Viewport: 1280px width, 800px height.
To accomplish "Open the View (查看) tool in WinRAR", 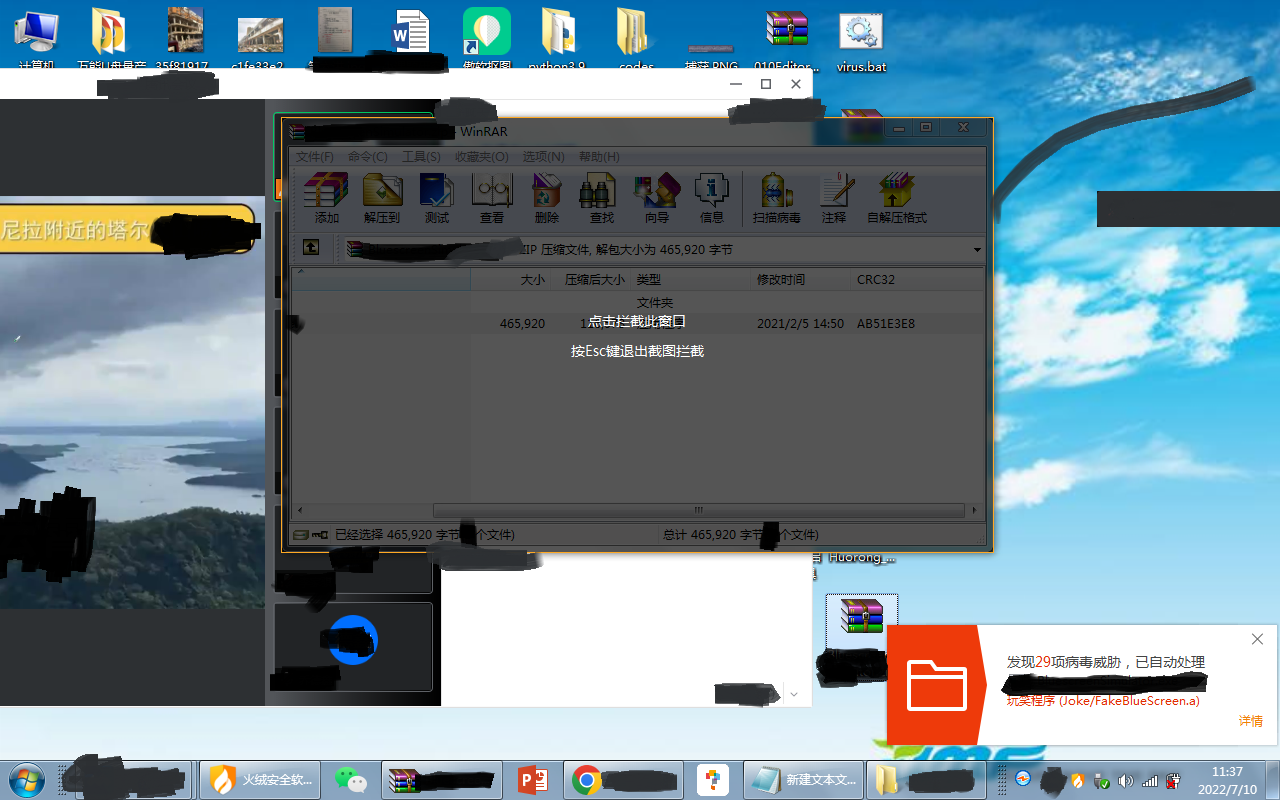I will pyautogui.click(x=492, y=197).
